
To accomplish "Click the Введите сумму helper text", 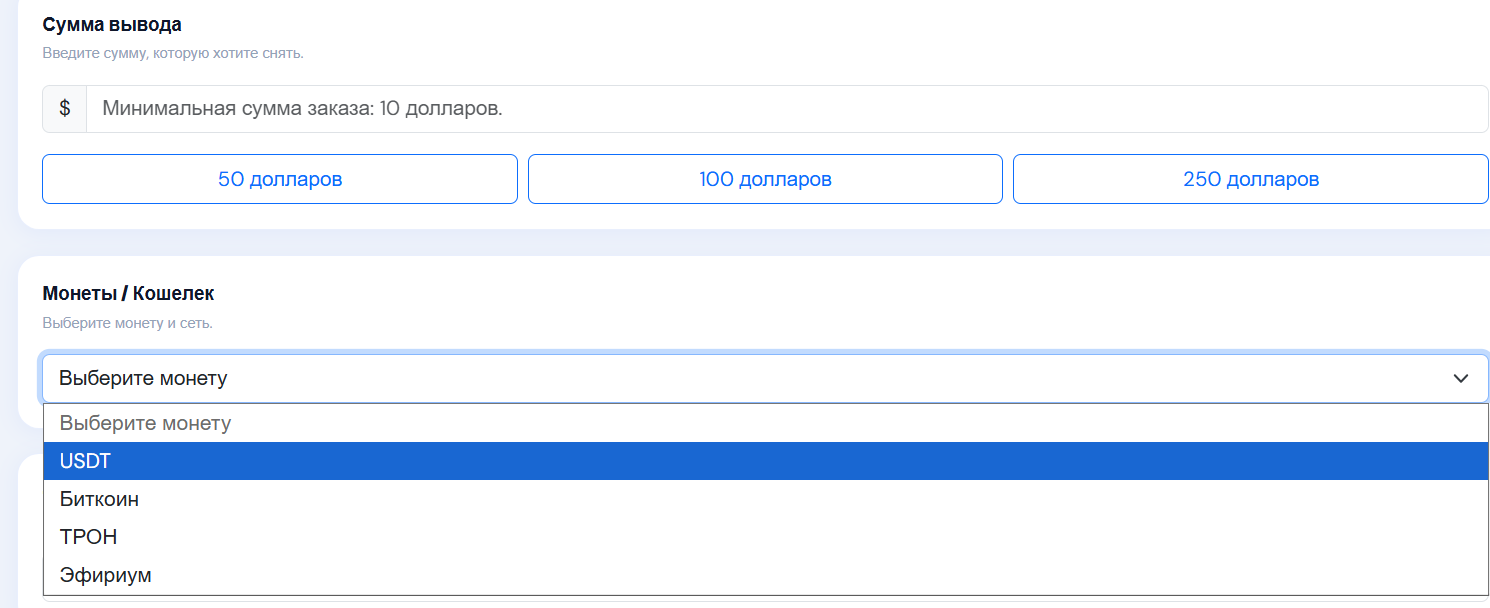I will [173, 53].
